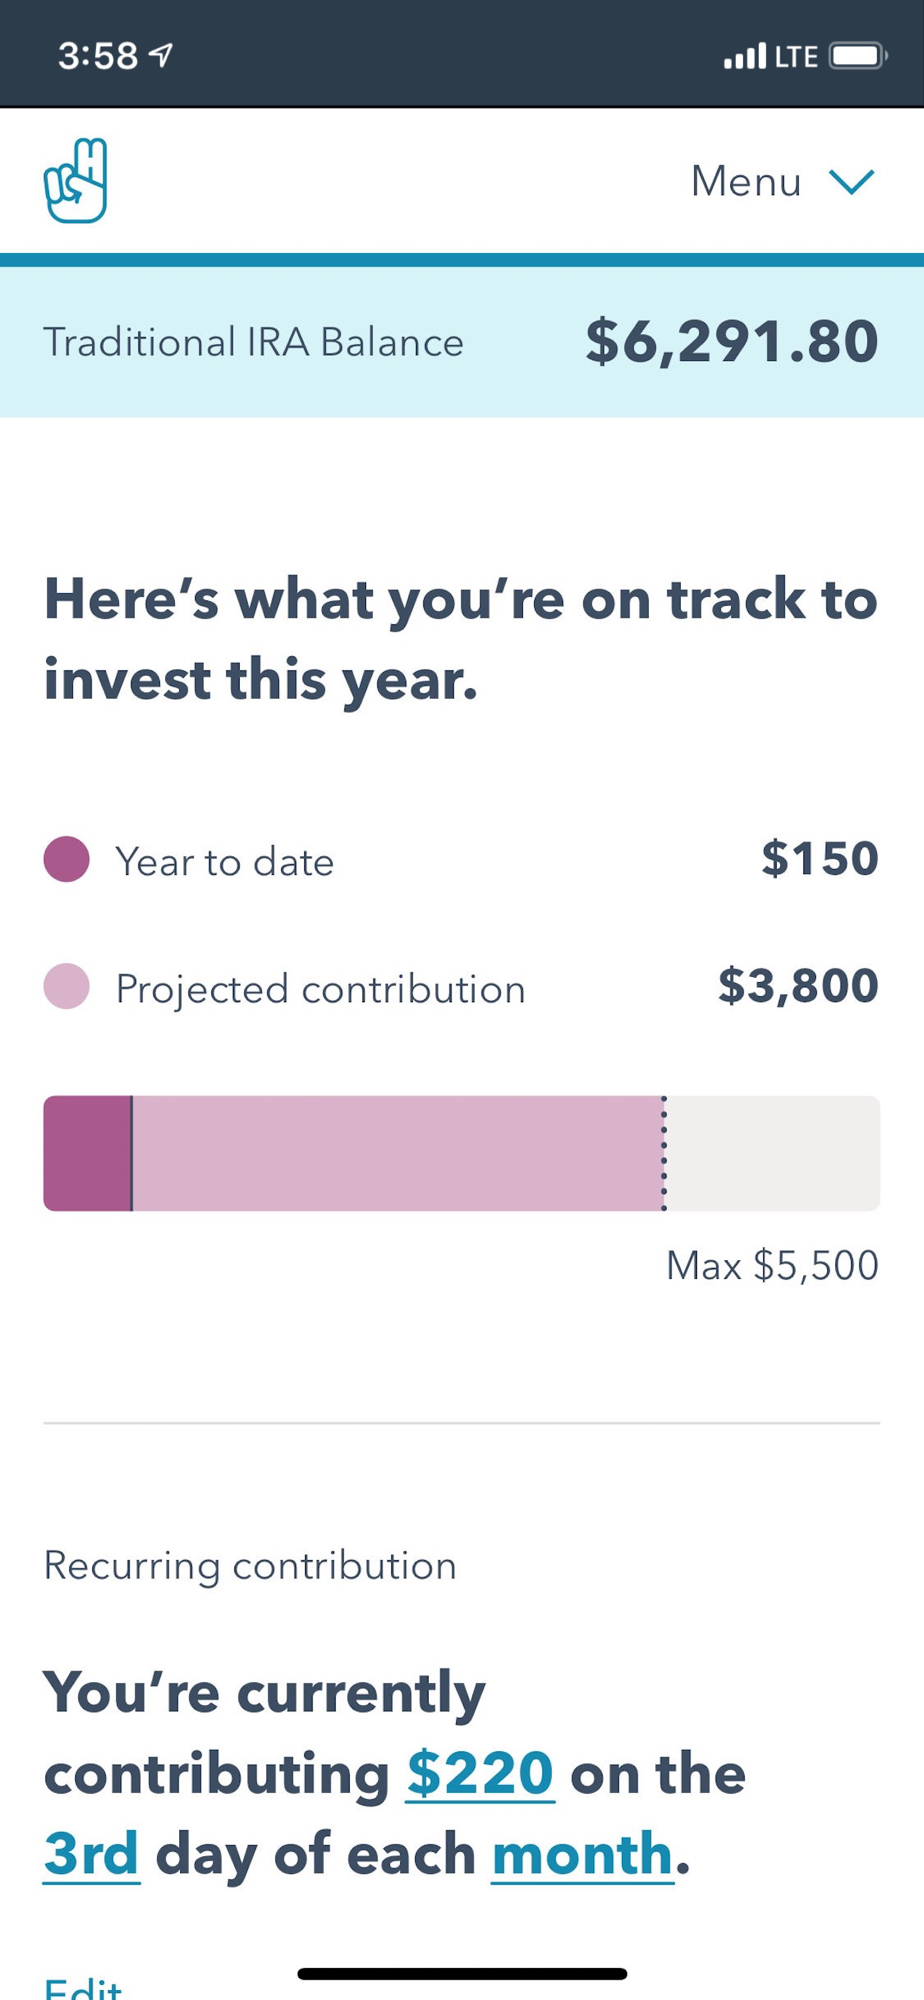Tap the LTE network indicator
The width and height of the screenshot is (924, 2000).
(797, 56)
